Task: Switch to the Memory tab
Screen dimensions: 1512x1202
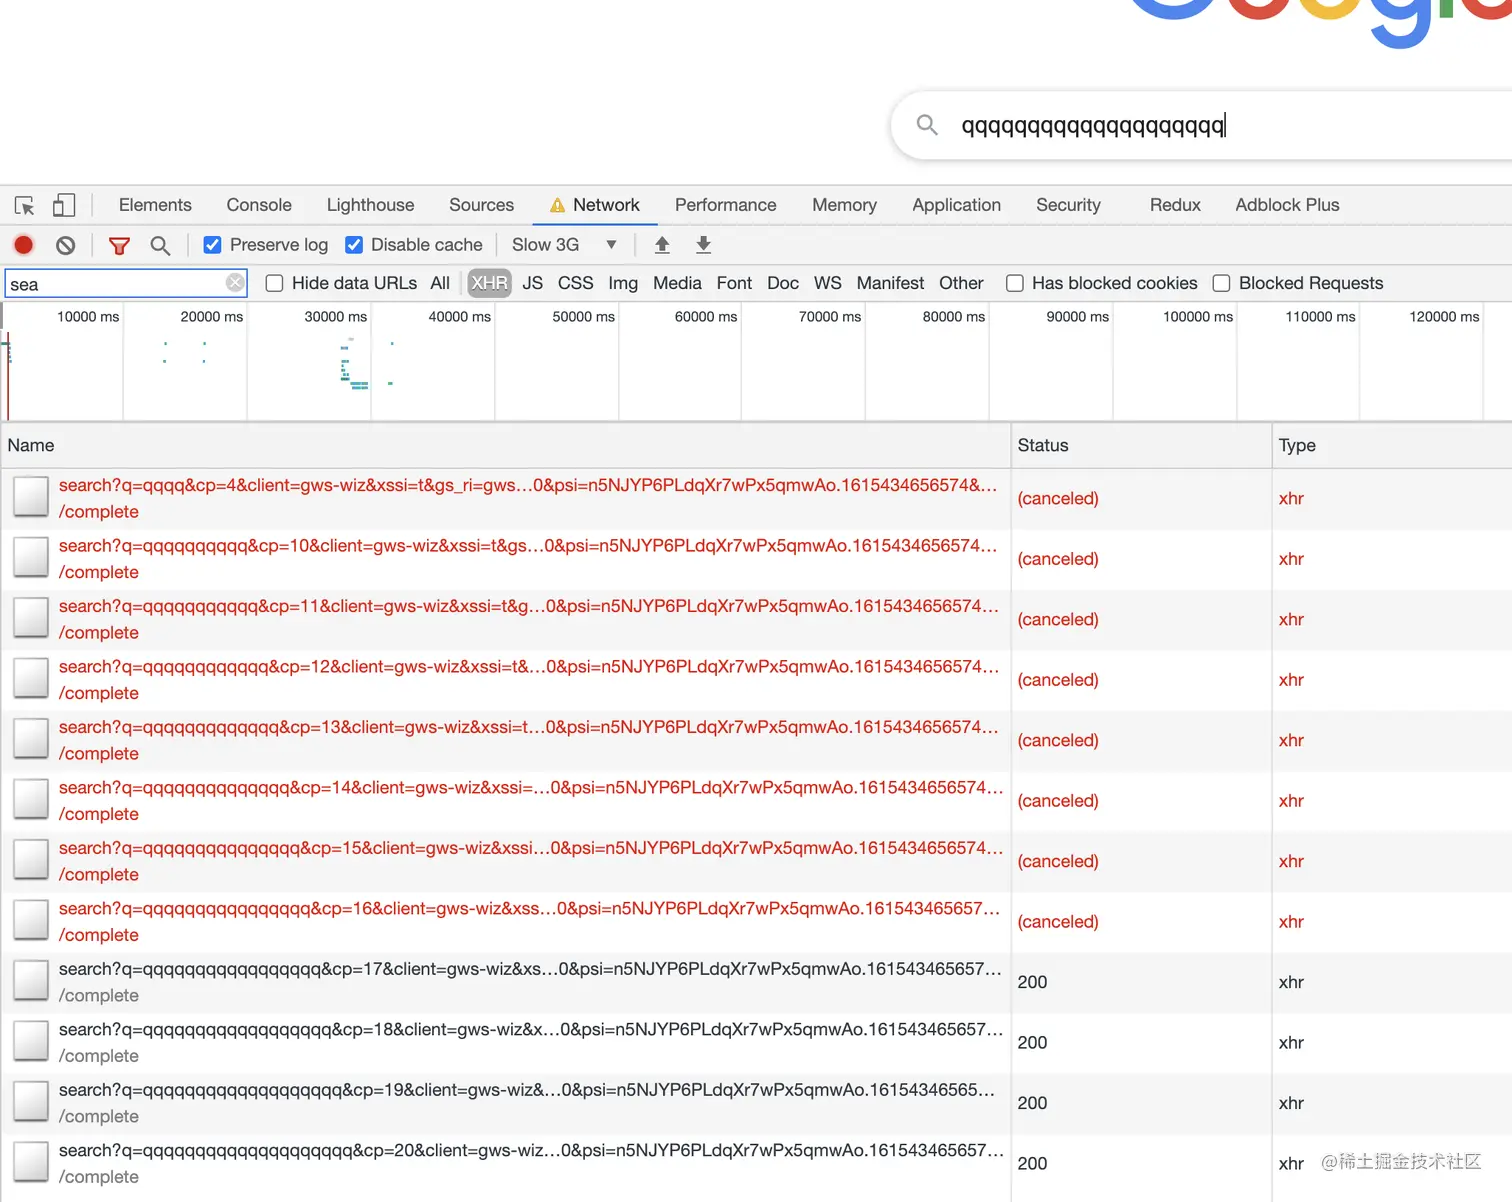Action: (844, 205)
